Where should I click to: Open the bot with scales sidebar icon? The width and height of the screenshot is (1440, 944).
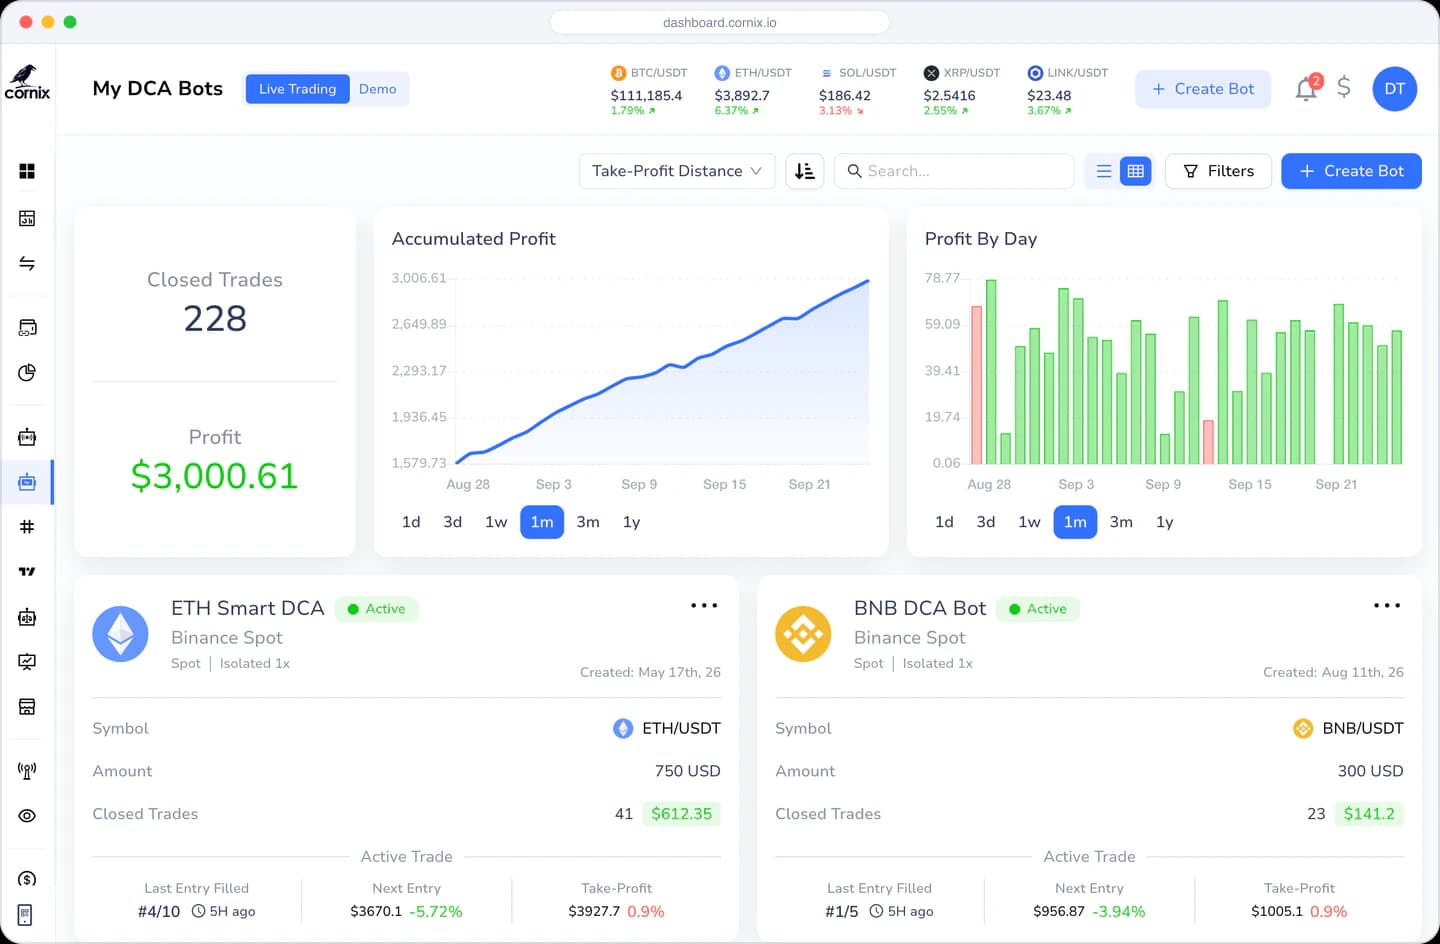coord(27,617)
